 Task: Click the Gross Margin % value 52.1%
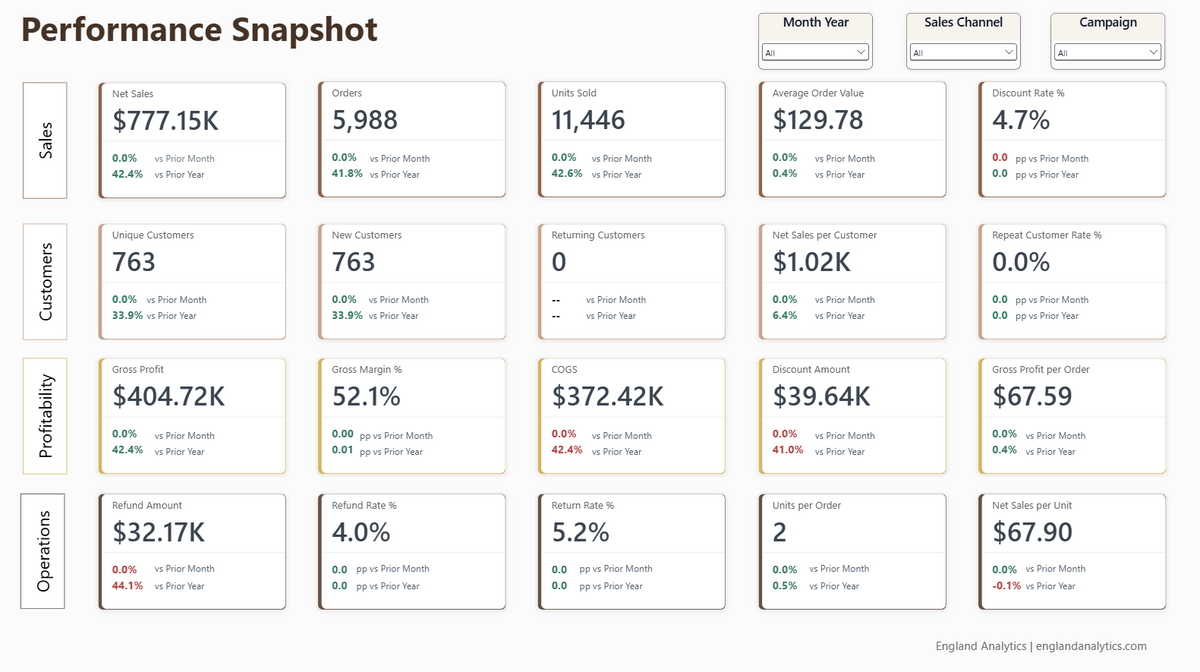pos(366,396)
